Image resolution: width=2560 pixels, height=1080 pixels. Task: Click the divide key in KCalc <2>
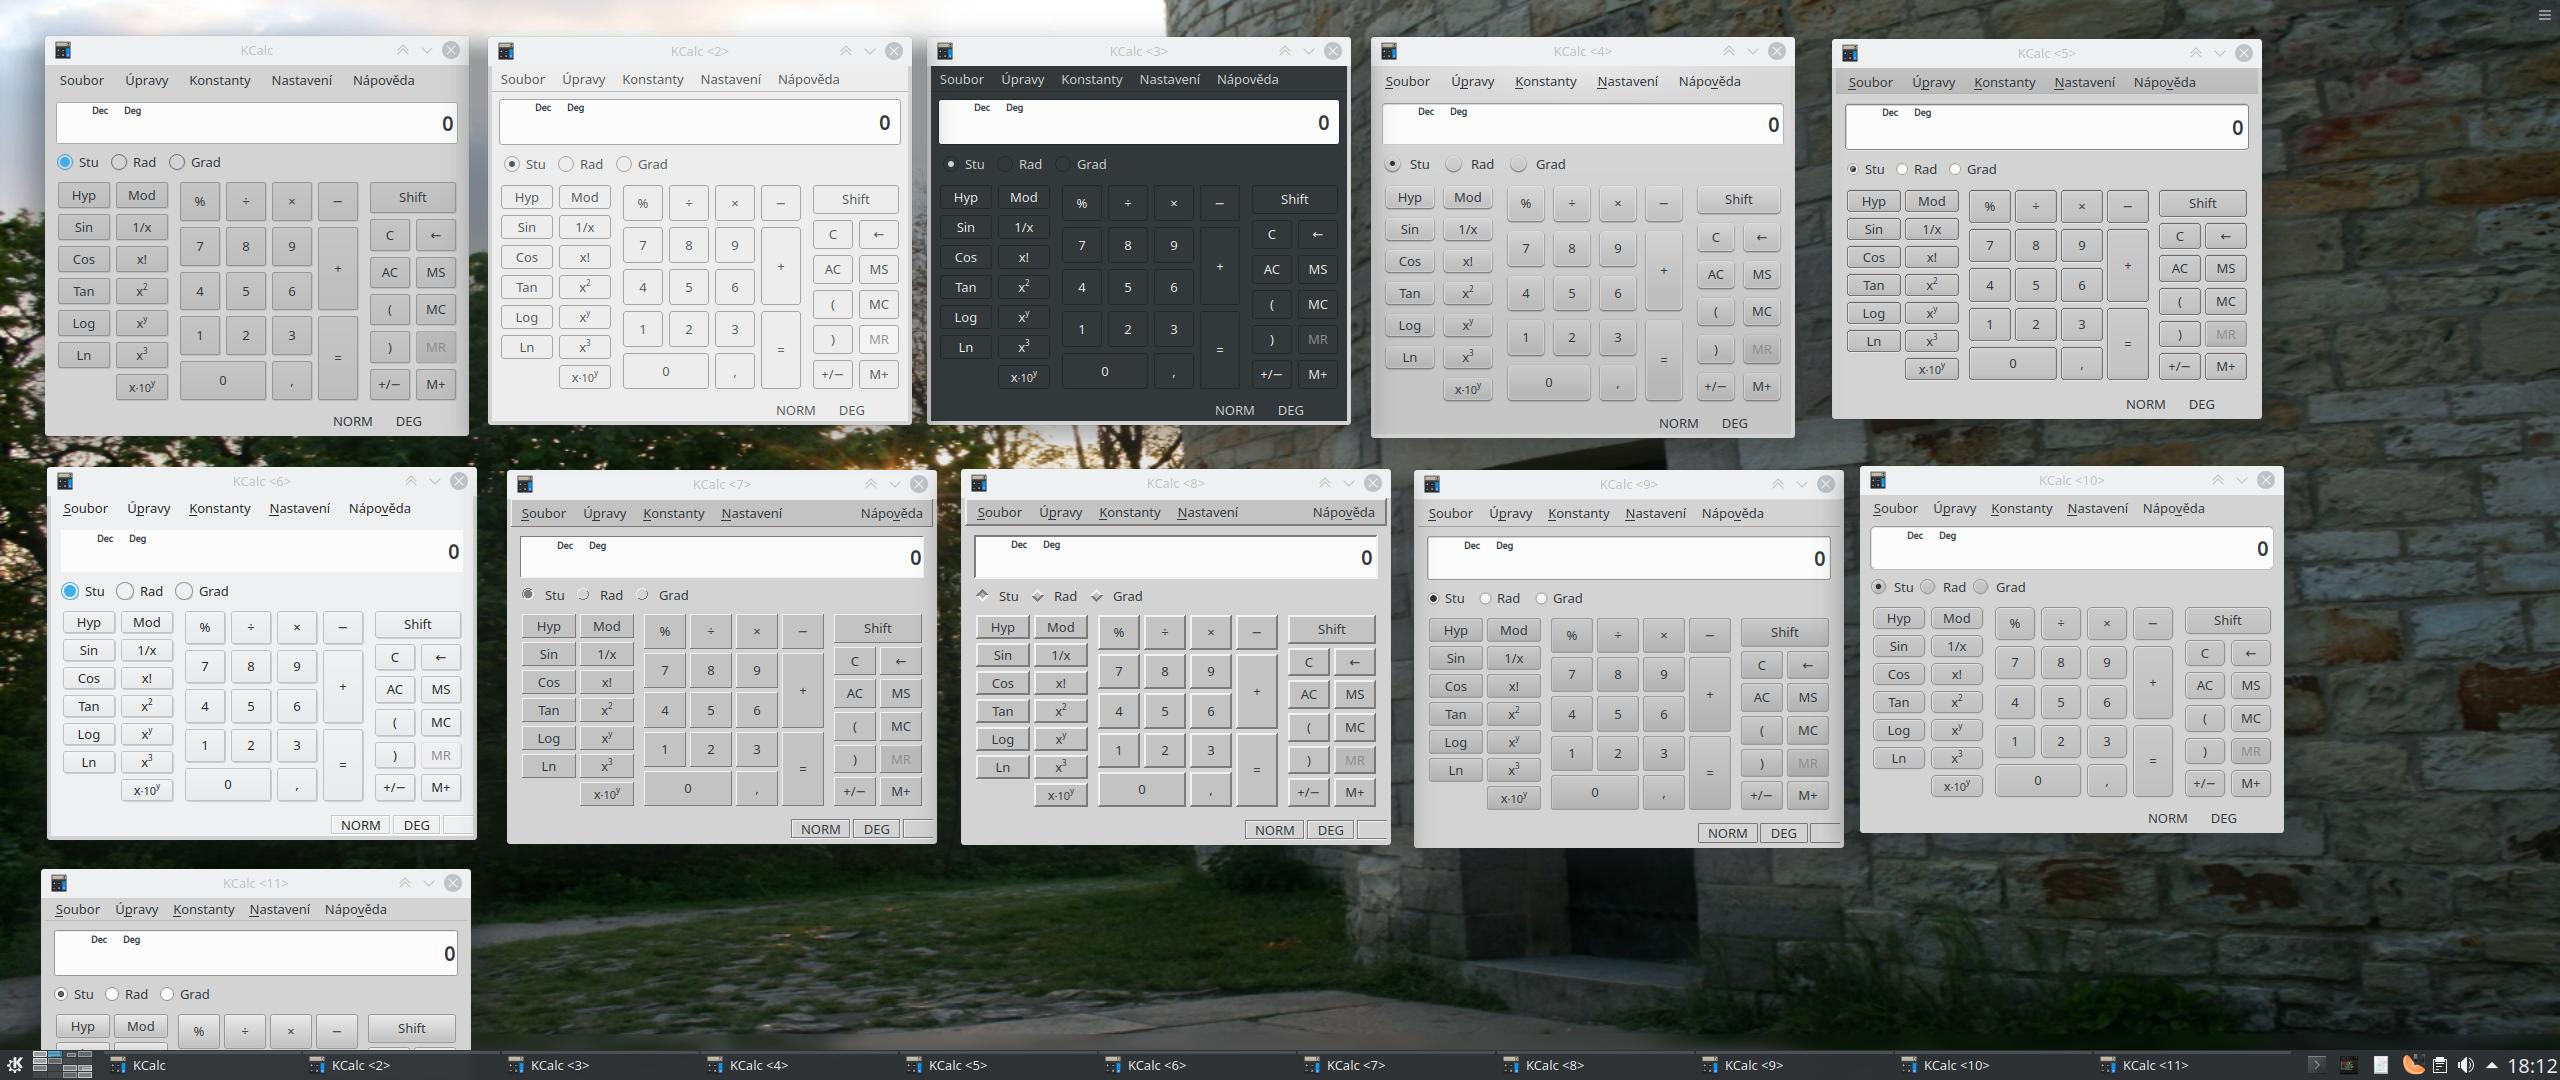(689, 203)
